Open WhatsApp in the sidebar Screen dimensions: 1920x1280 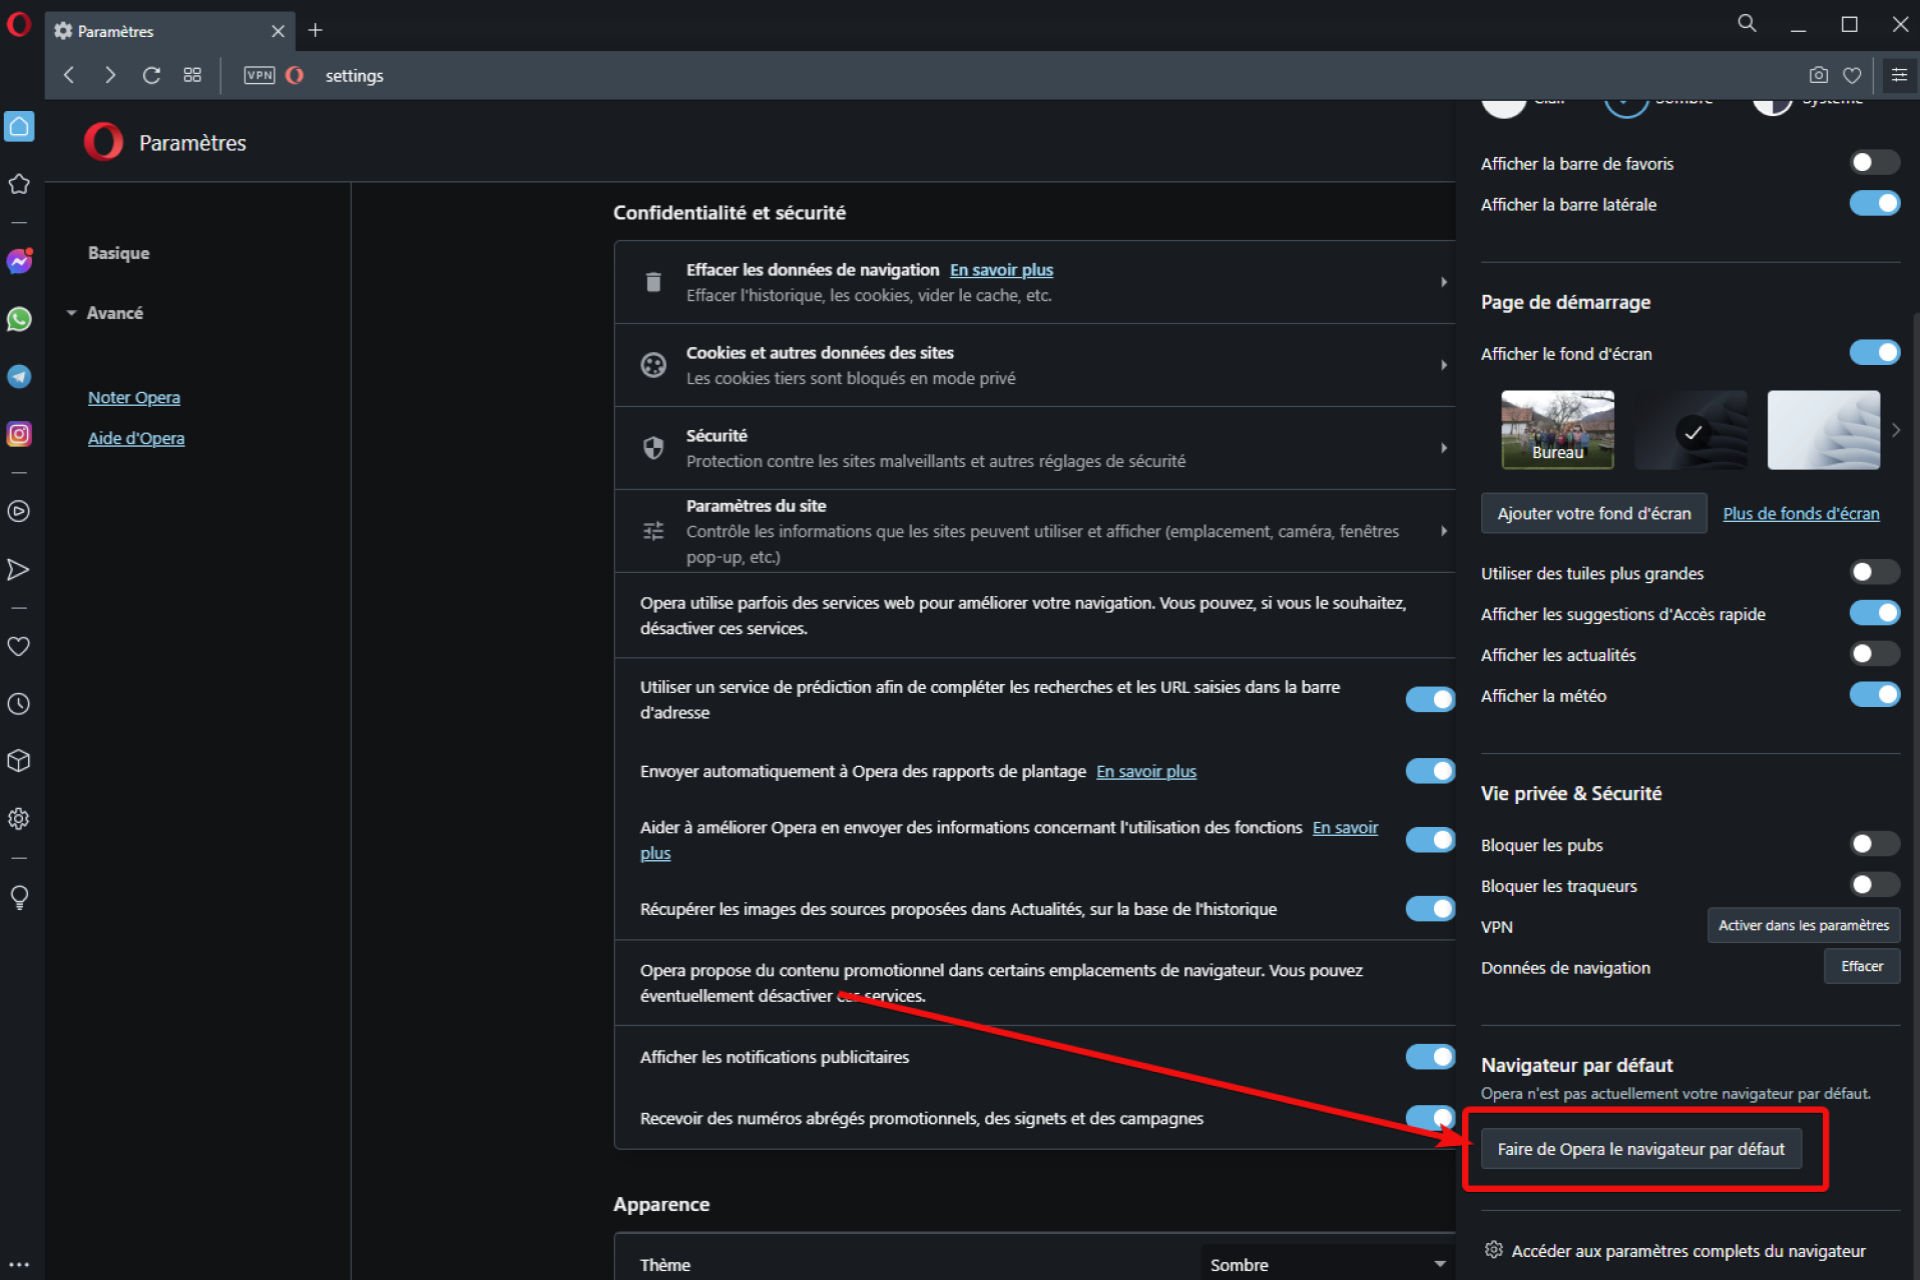(x=19, y=319)
